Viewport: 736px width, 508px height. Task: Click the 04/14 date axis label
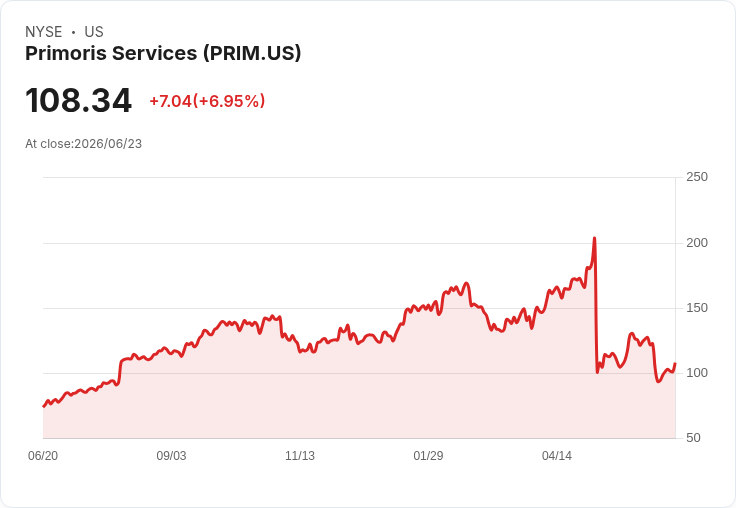[x=557, y=456]
